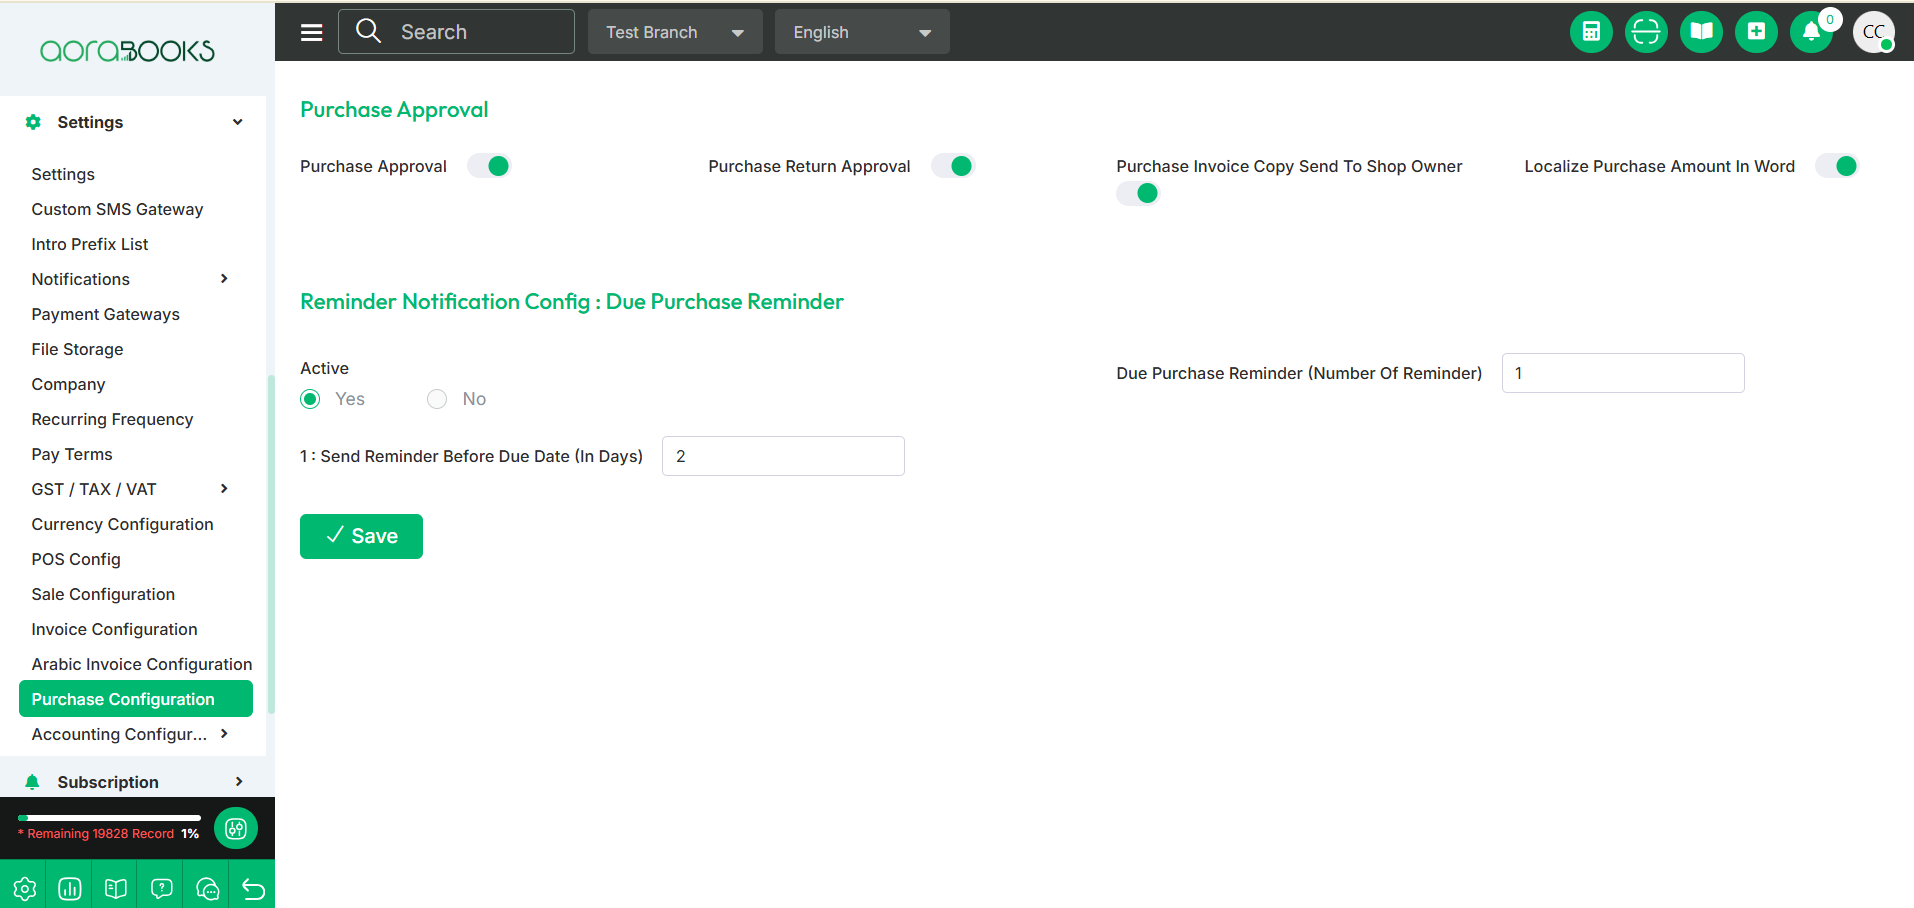This screenshot has height=908, width=1914.
Task: Select the Yes radio for Active
Action: pos(310,399)
